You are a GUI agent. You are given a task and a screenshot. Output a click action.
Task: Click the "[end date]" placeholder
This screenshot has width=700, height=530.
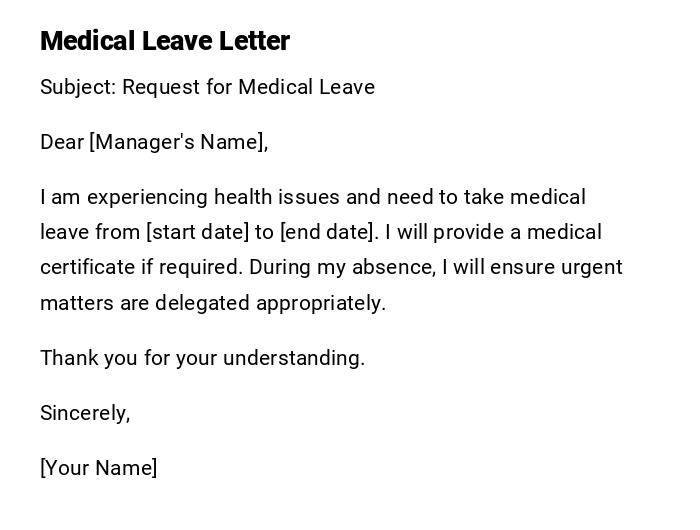click(329, 232)
